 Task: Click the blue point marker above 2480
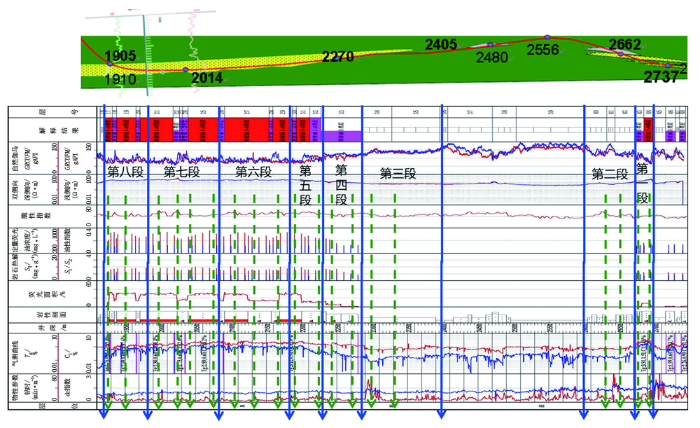490,45
